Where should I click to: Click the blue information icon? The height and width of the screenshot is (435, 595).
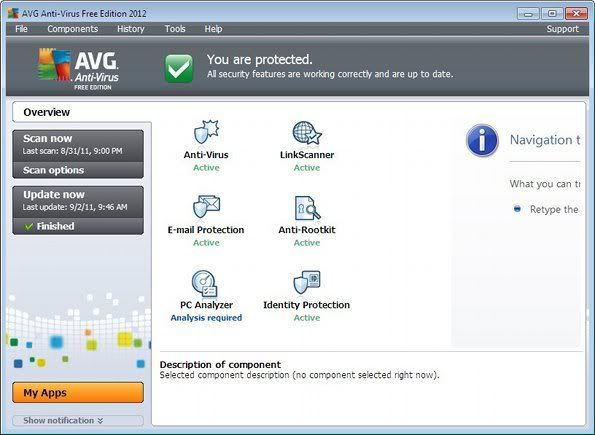click(x=482, y=140)
